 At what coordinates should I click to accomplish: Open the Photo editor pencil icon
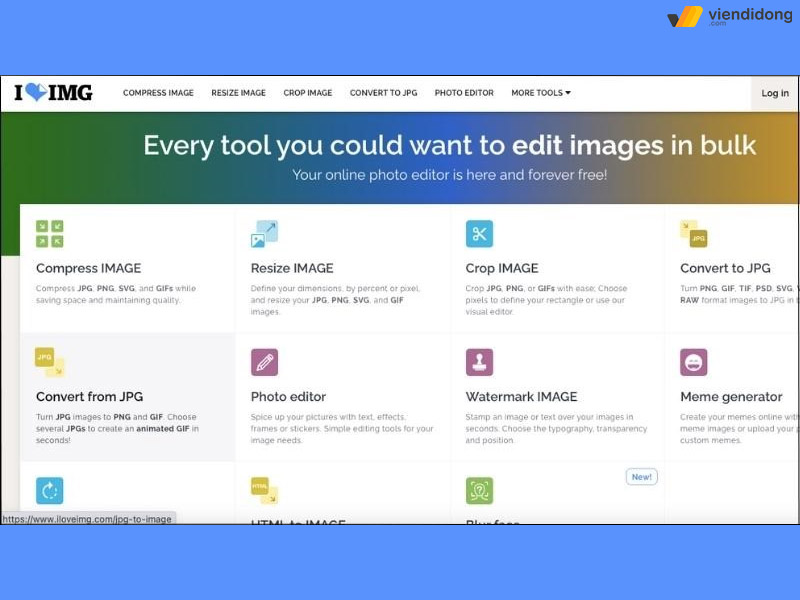click(x=264, y=362)
